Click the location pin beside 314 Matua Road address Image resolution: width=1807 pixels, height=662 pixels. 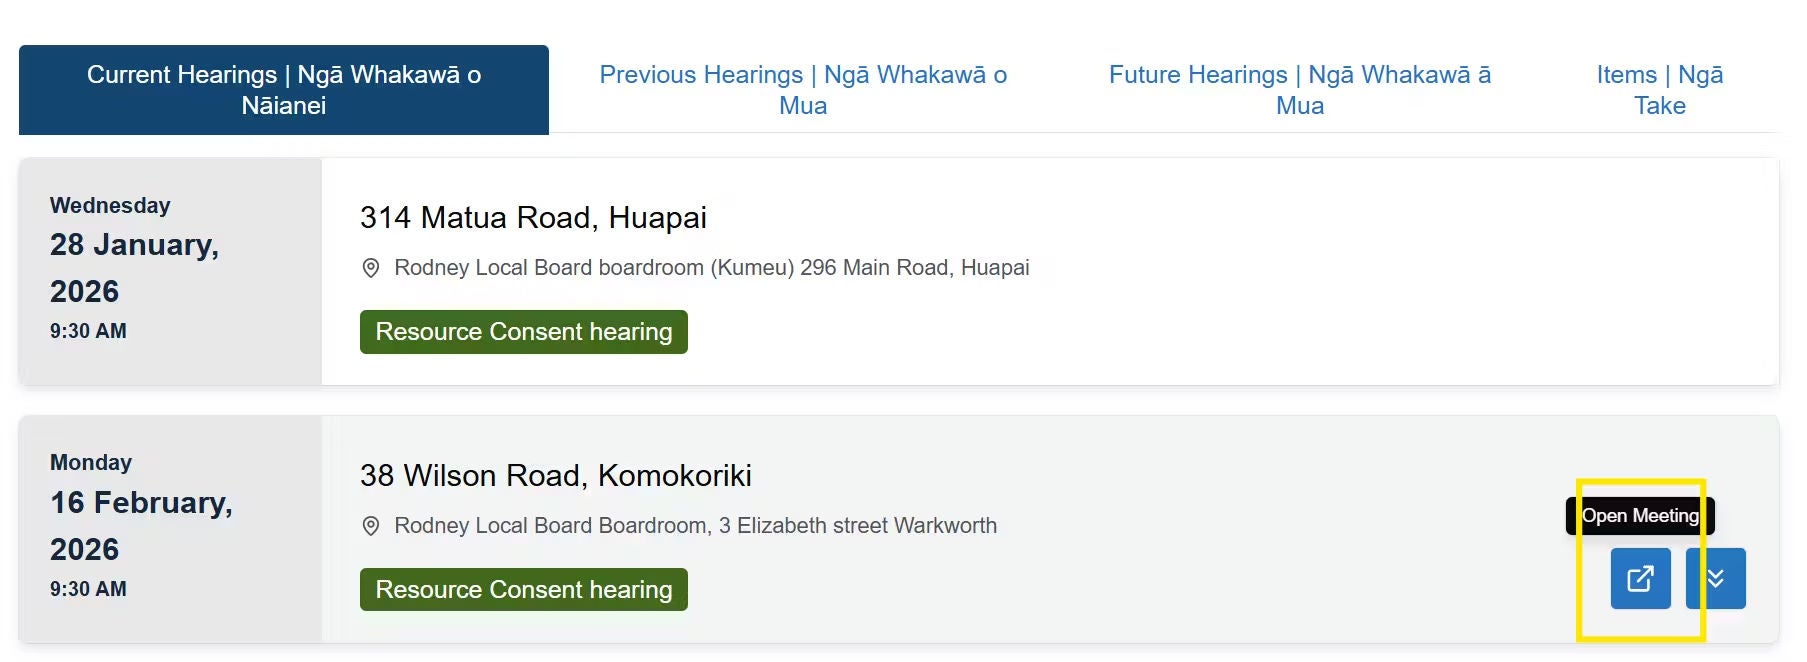click(371, 267)
